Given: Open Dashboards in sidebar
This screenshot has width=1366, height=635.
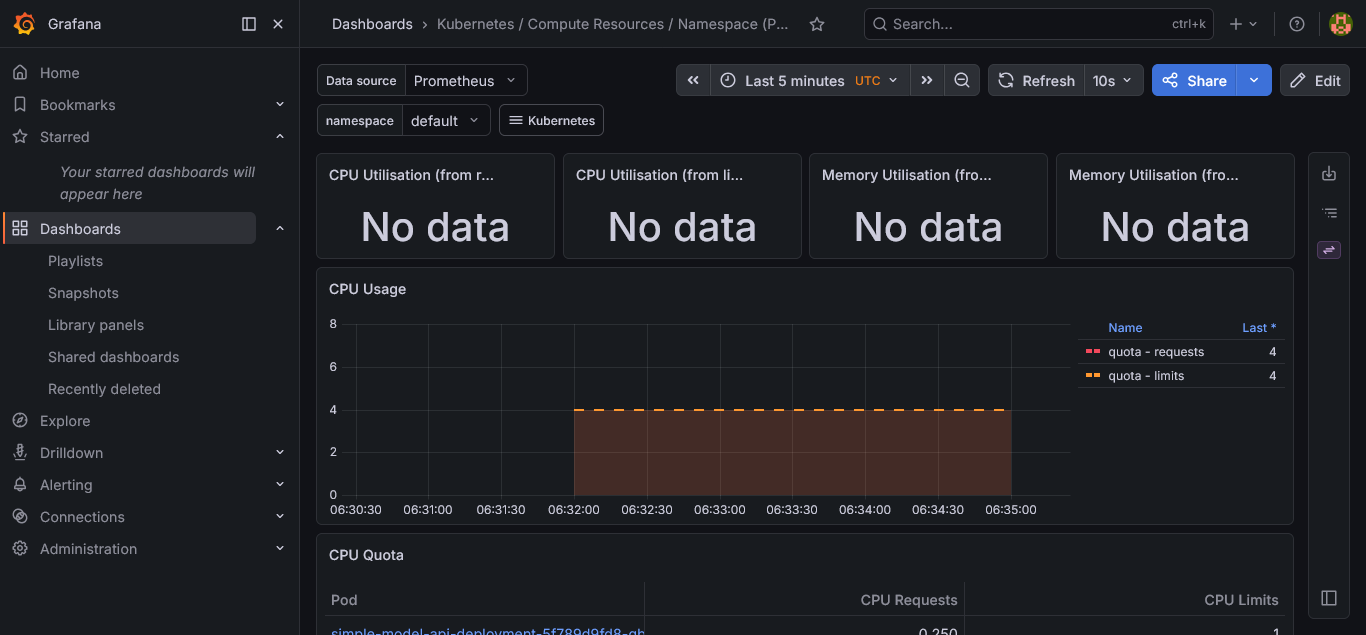Looking at the screenshot, I should tap(80, 229).
